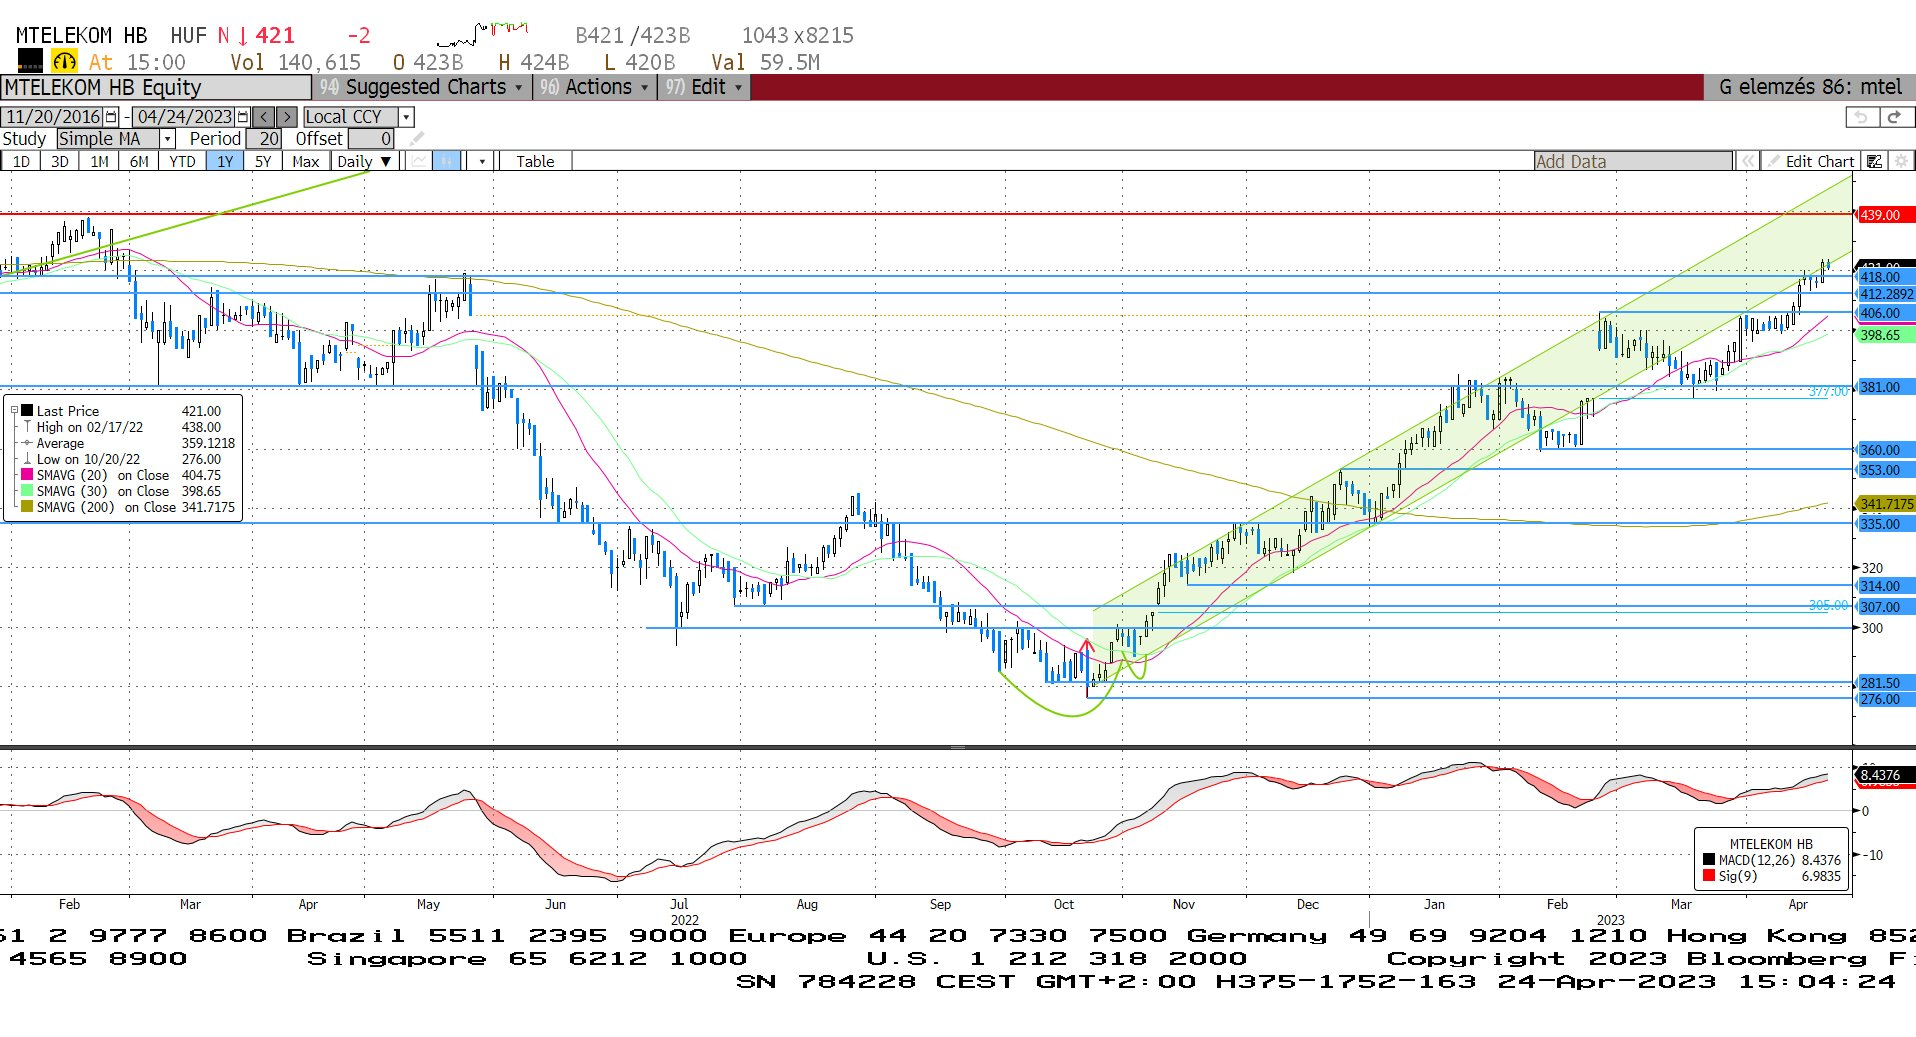Click the G elemzés 86: mtel title
This screenshot has width=1916, height=1037.
pyautogui.click(x=1810, y=87)
